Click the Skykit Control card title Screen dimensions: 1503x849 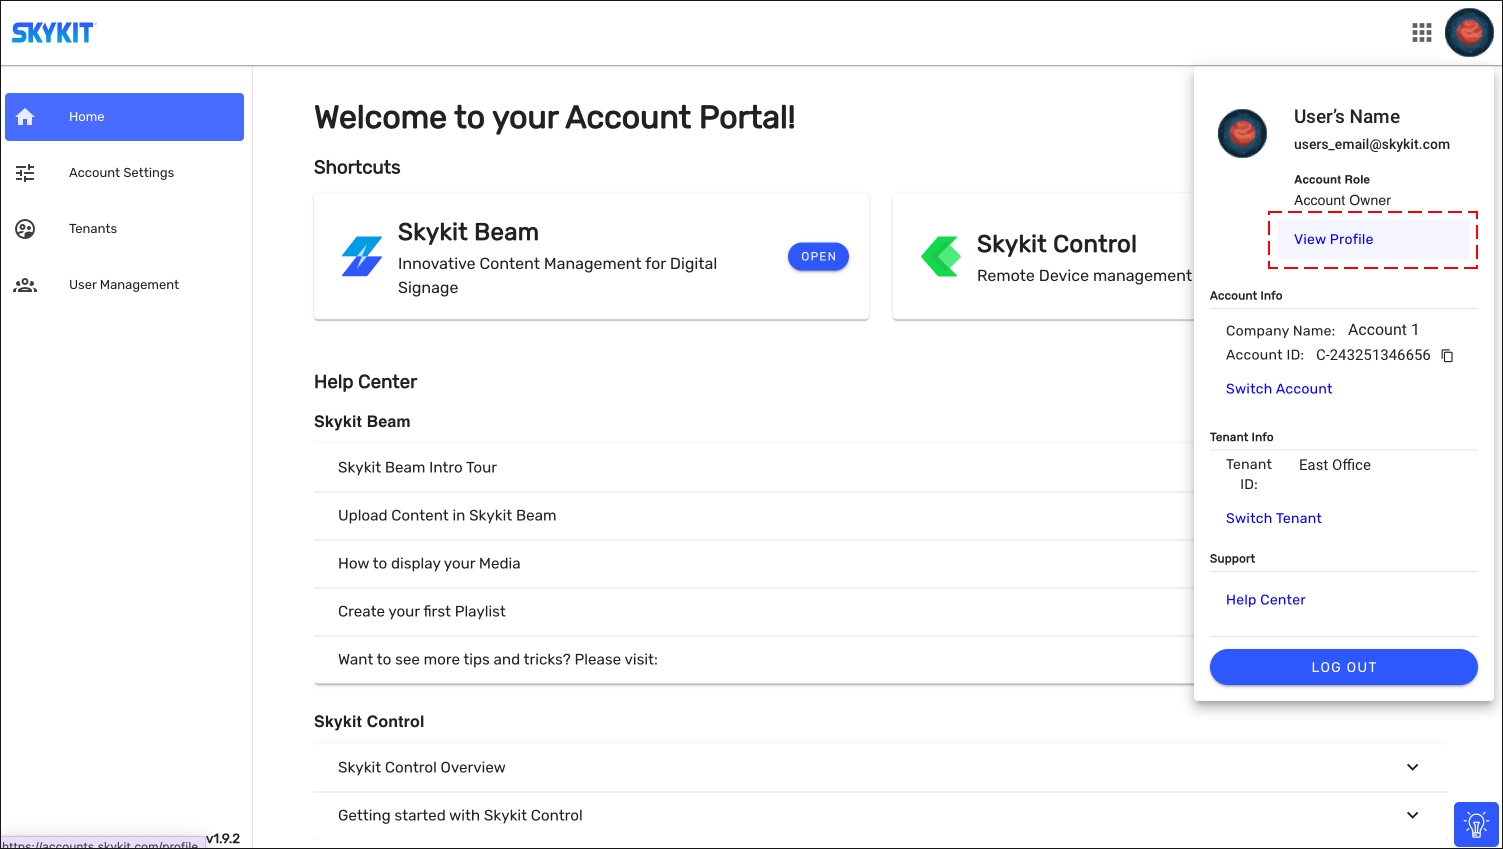1057,244
